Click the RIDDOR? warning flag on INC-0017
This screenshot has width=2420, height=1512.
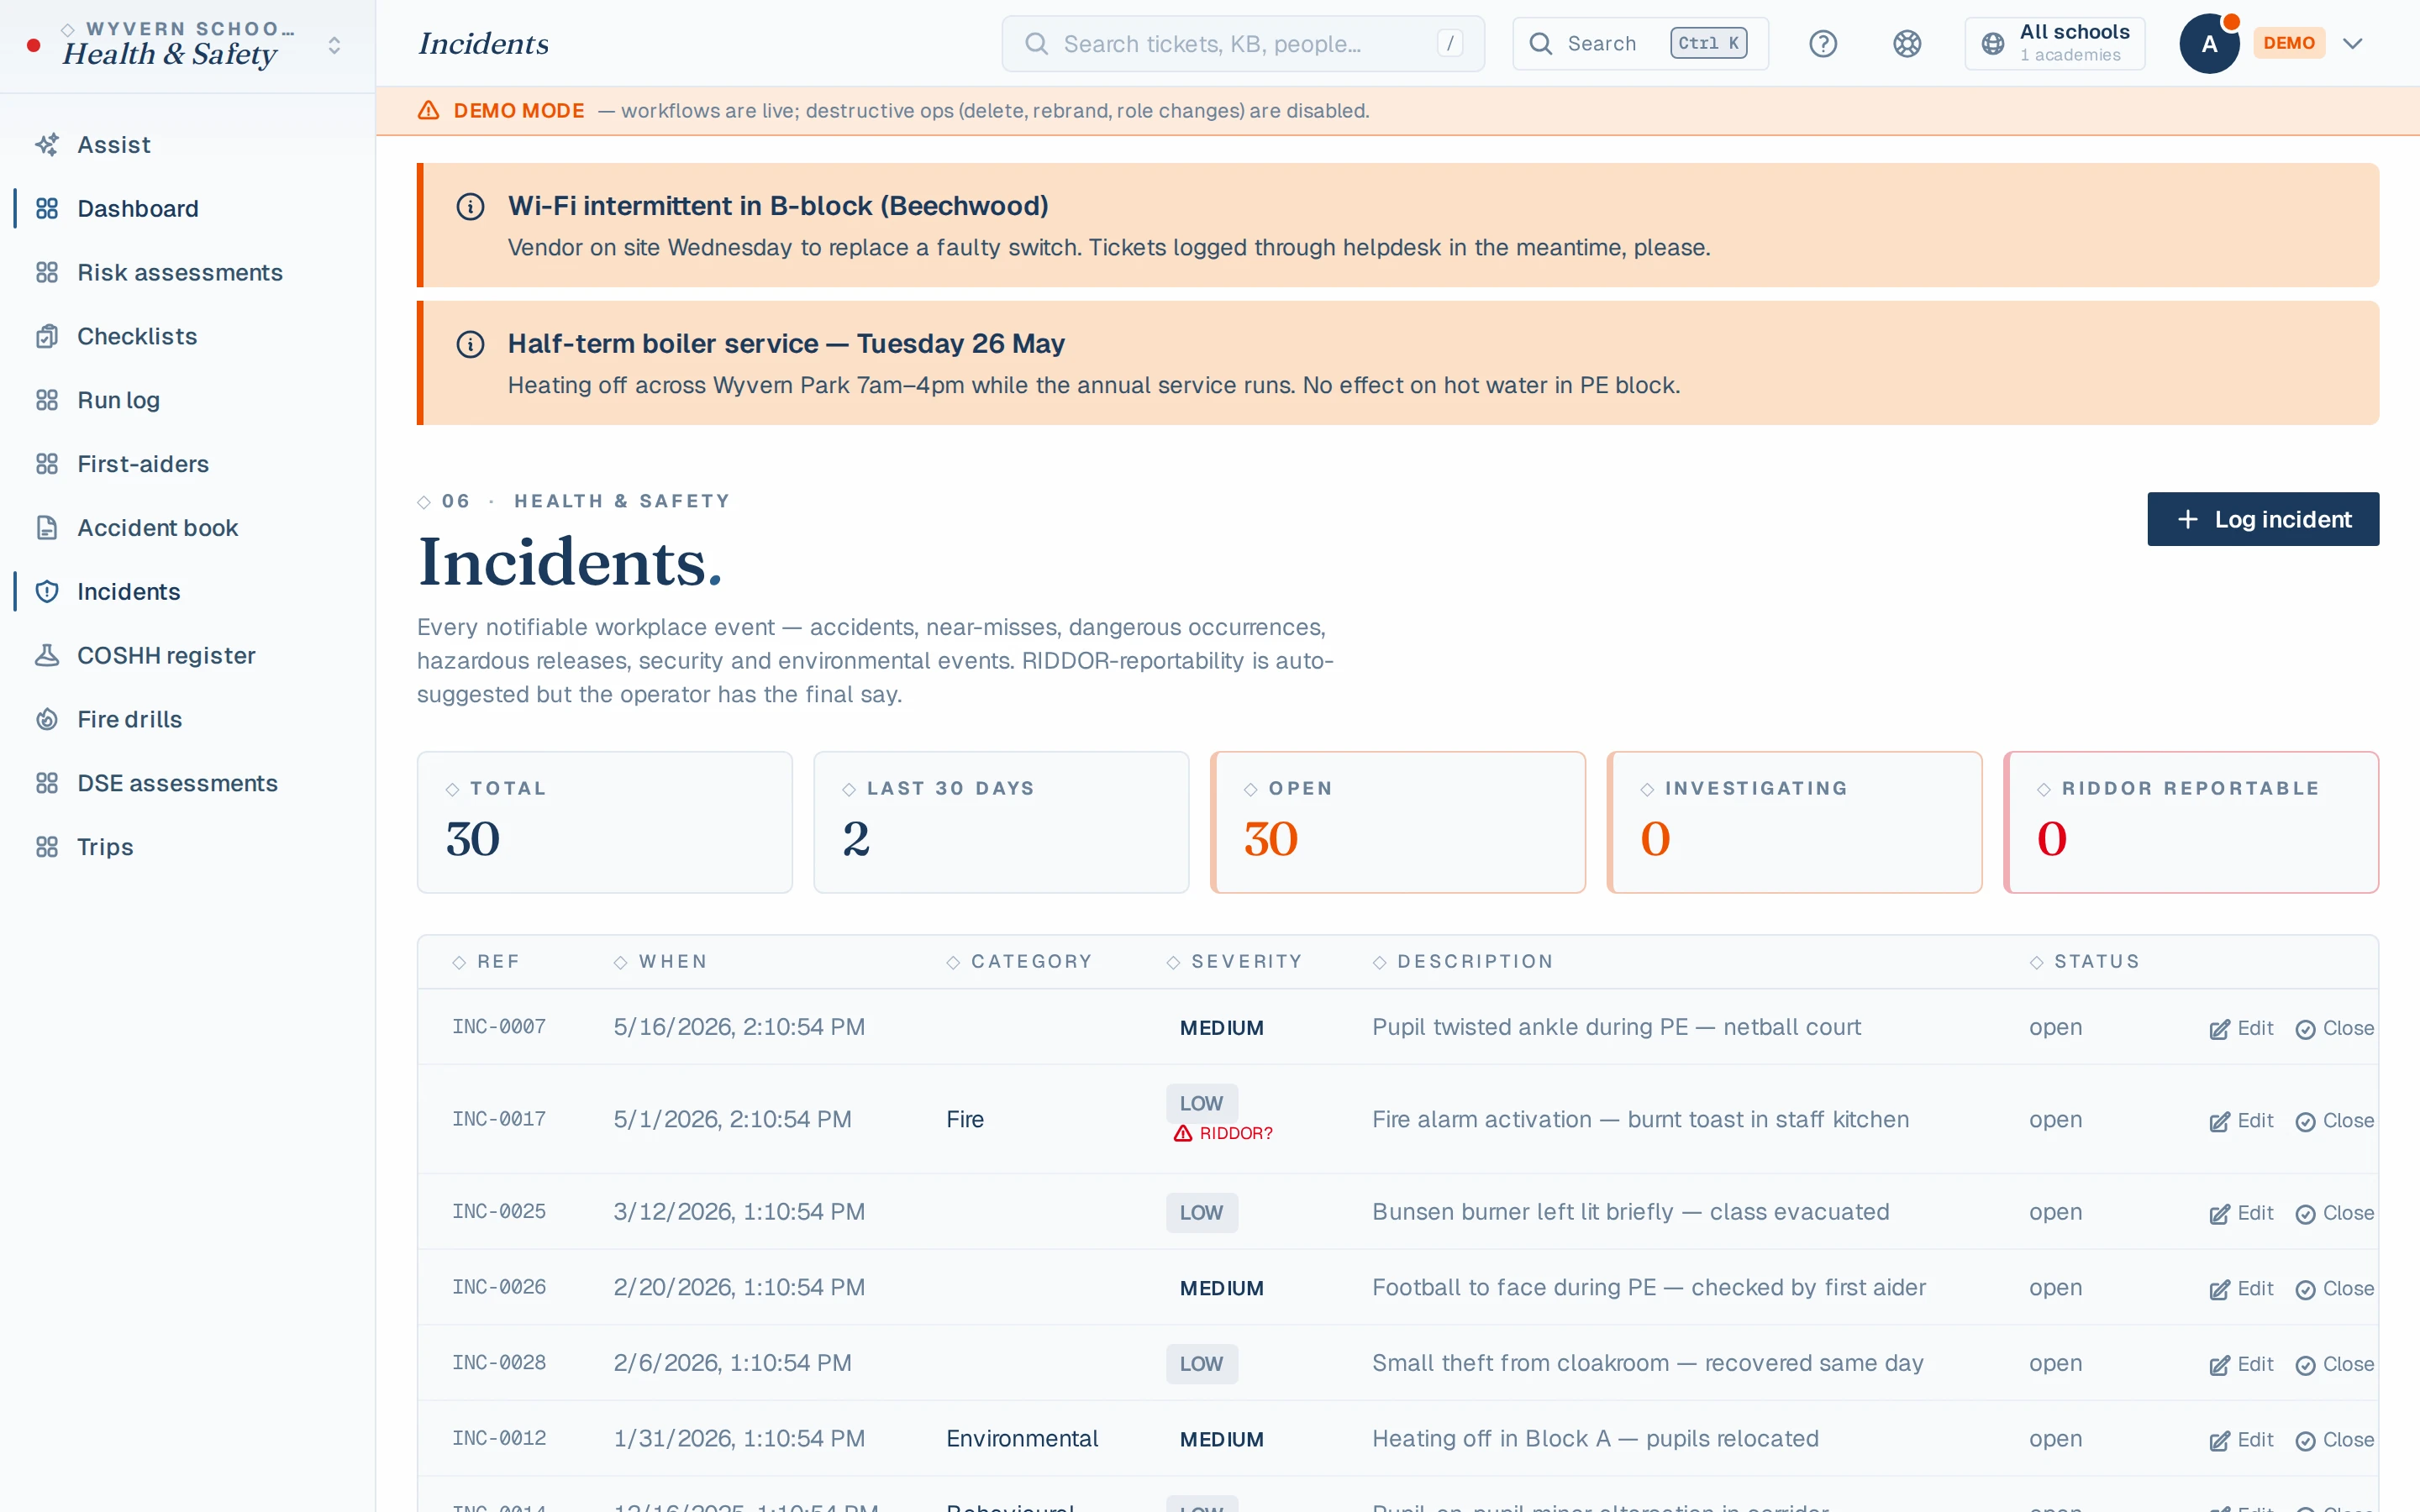pos(1222,1133)
